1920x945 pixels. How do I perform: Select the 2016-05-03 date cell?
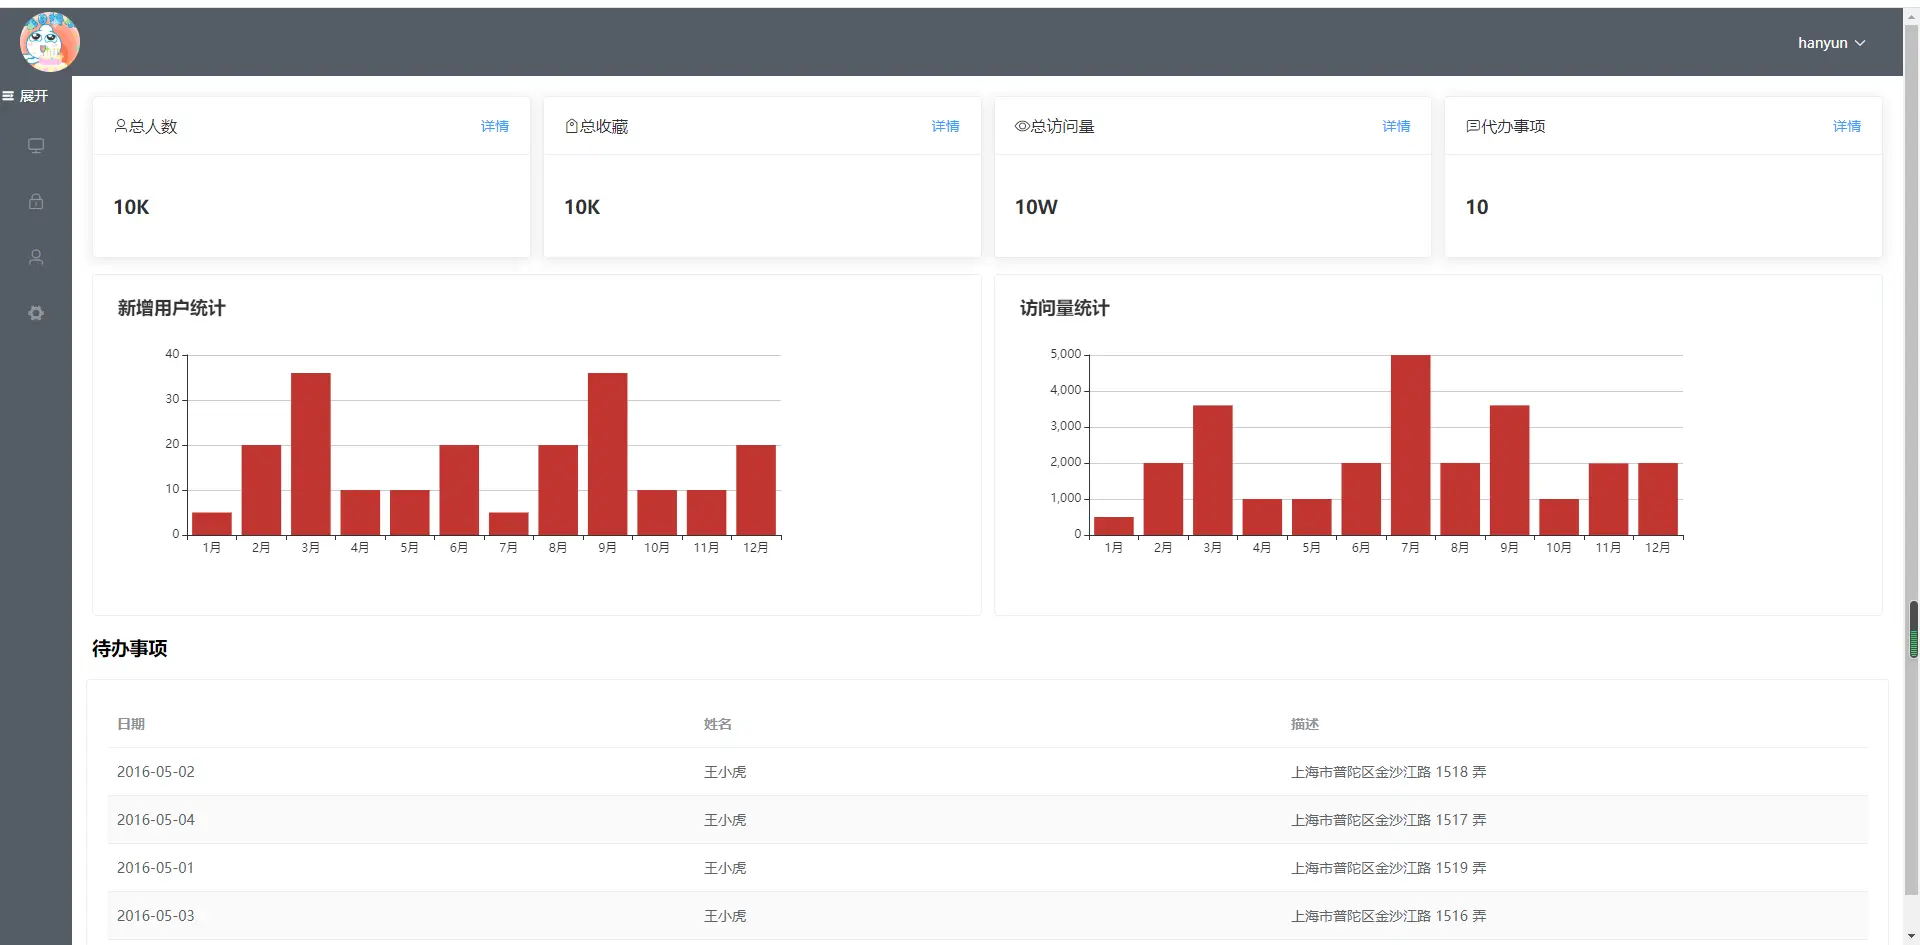pyautogui.click(x=156, y=916)
